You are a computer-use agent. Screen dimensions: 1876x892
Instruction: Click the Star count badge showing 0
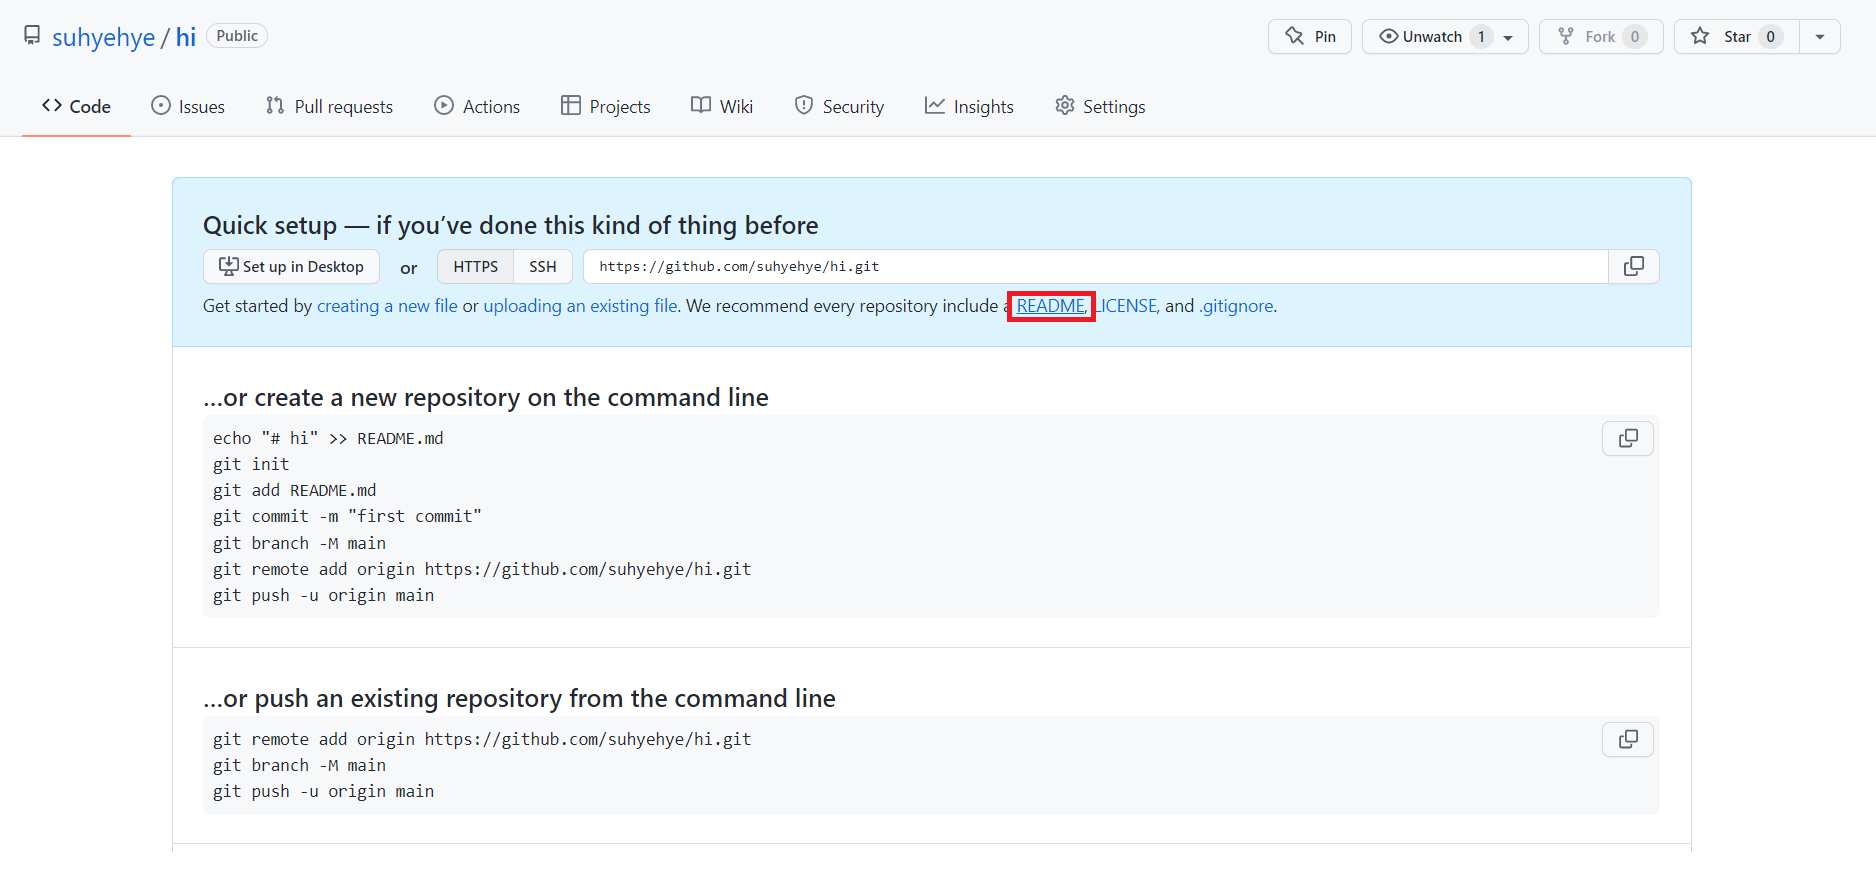coord(1770,36)
